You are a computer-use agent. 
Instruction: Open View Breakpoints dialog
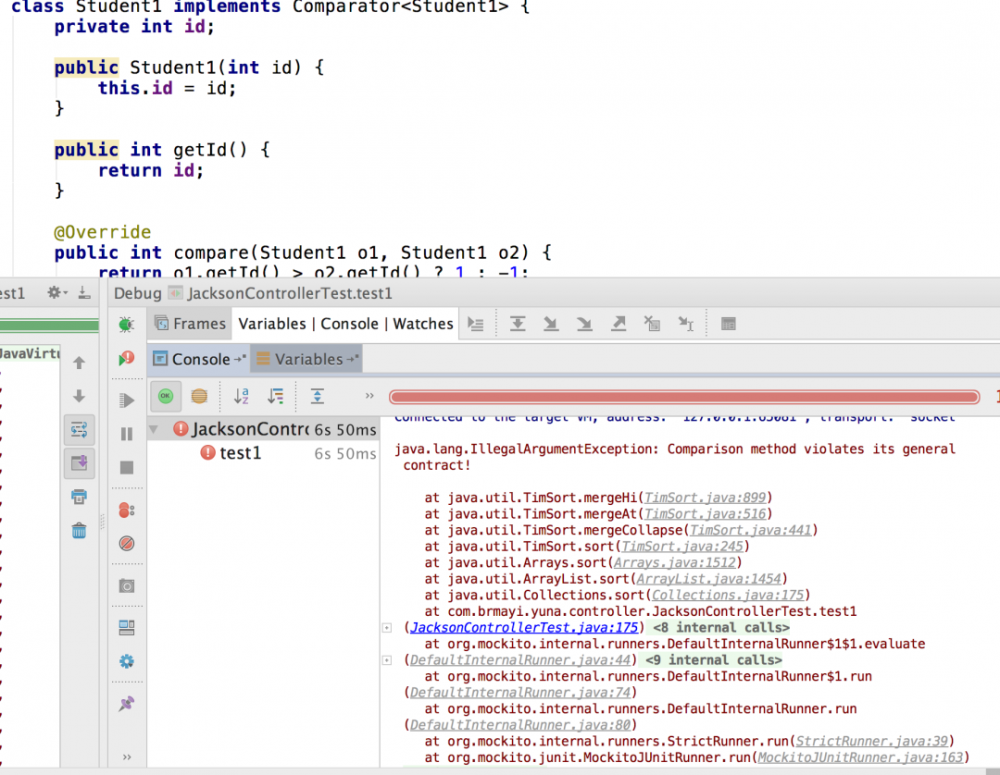click(126, 510)
